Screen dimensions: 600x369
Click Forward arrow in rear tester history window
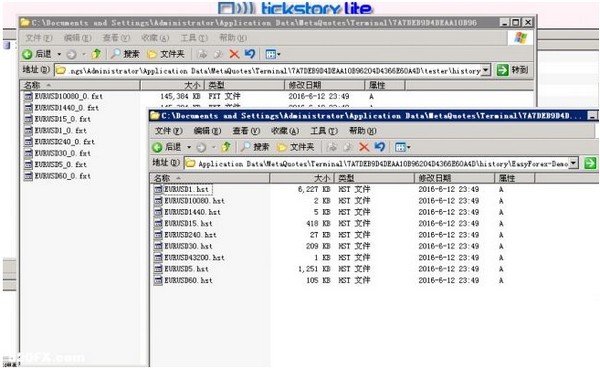click(x=72, y=54)
